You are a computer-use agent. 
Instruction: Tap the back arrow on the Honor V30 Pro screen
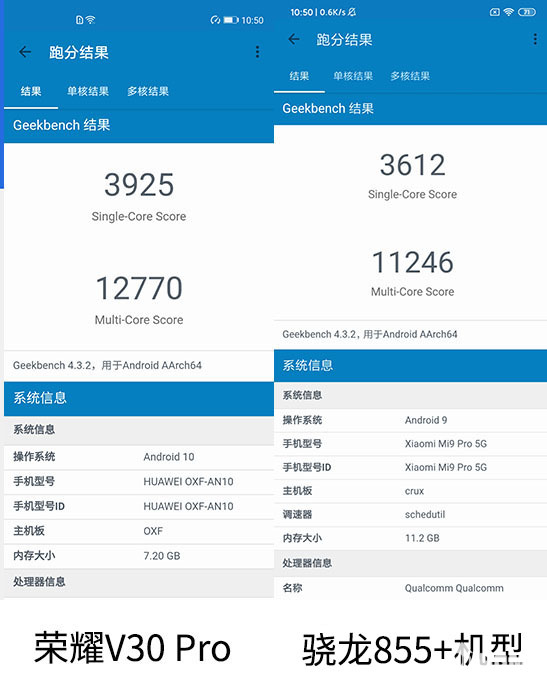25,52
